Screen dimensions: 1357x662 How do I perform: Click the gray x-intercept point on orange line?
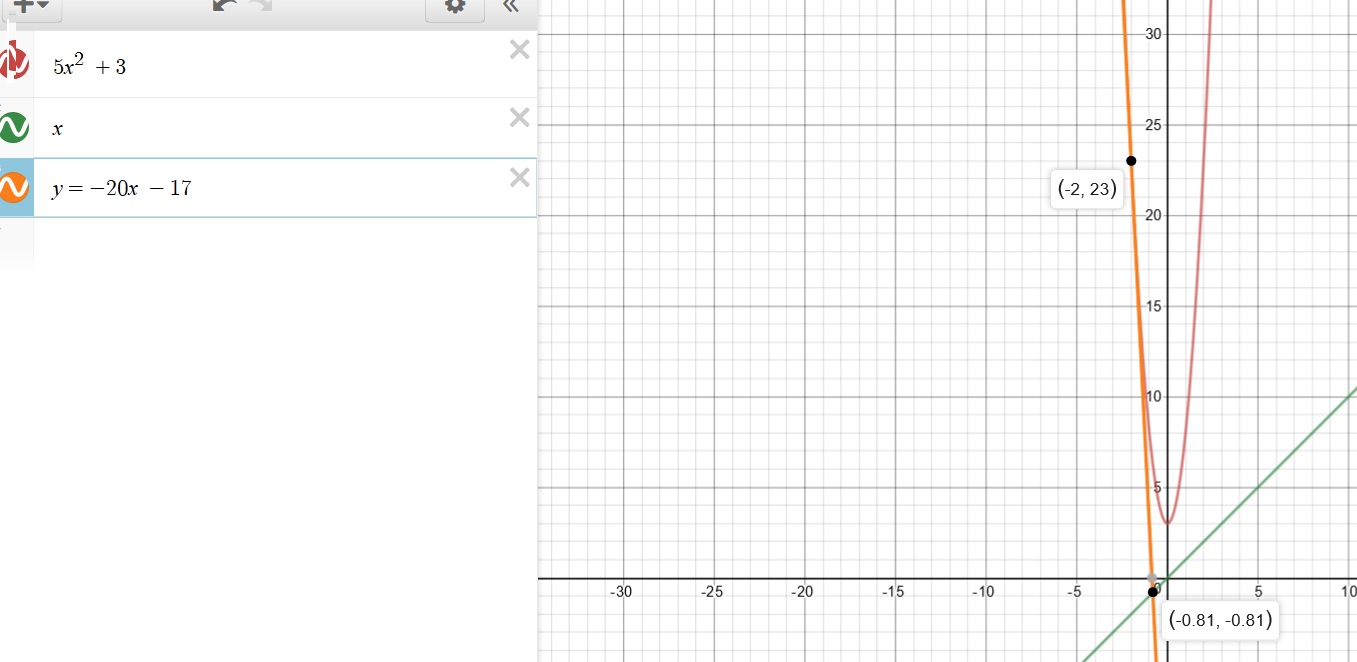click(x=1152, y=578)
